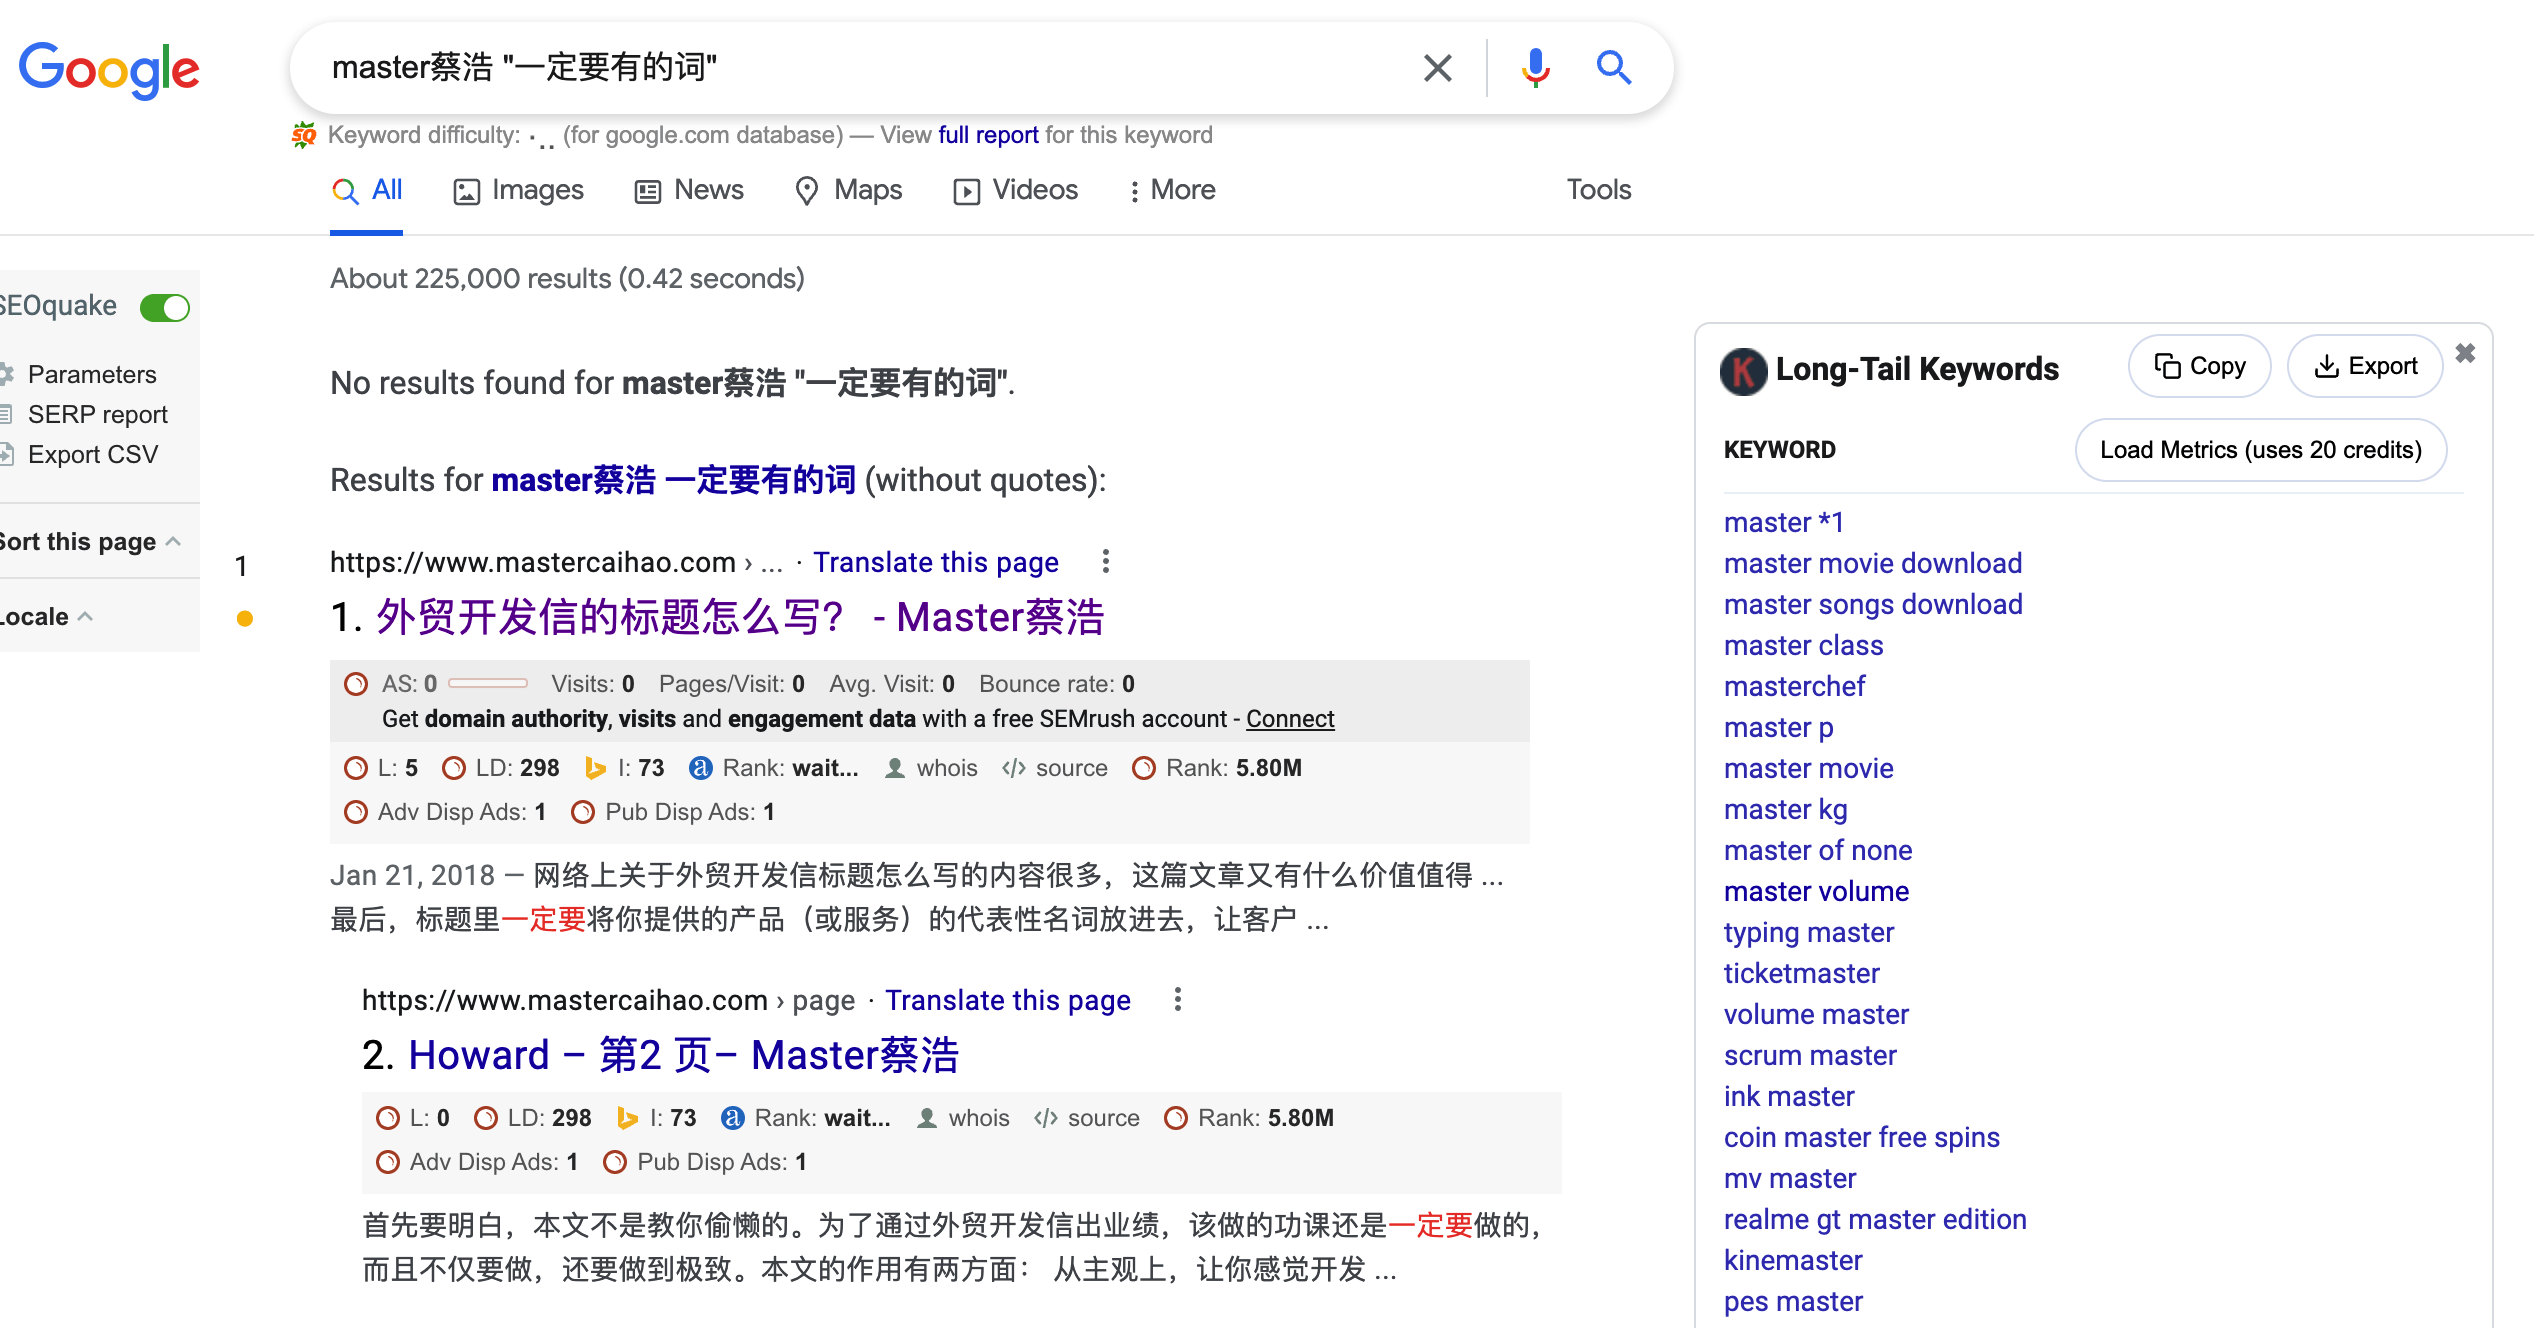2534x1328 pixels.
Task: Open the Tools options
Action: pos(1598,190)
